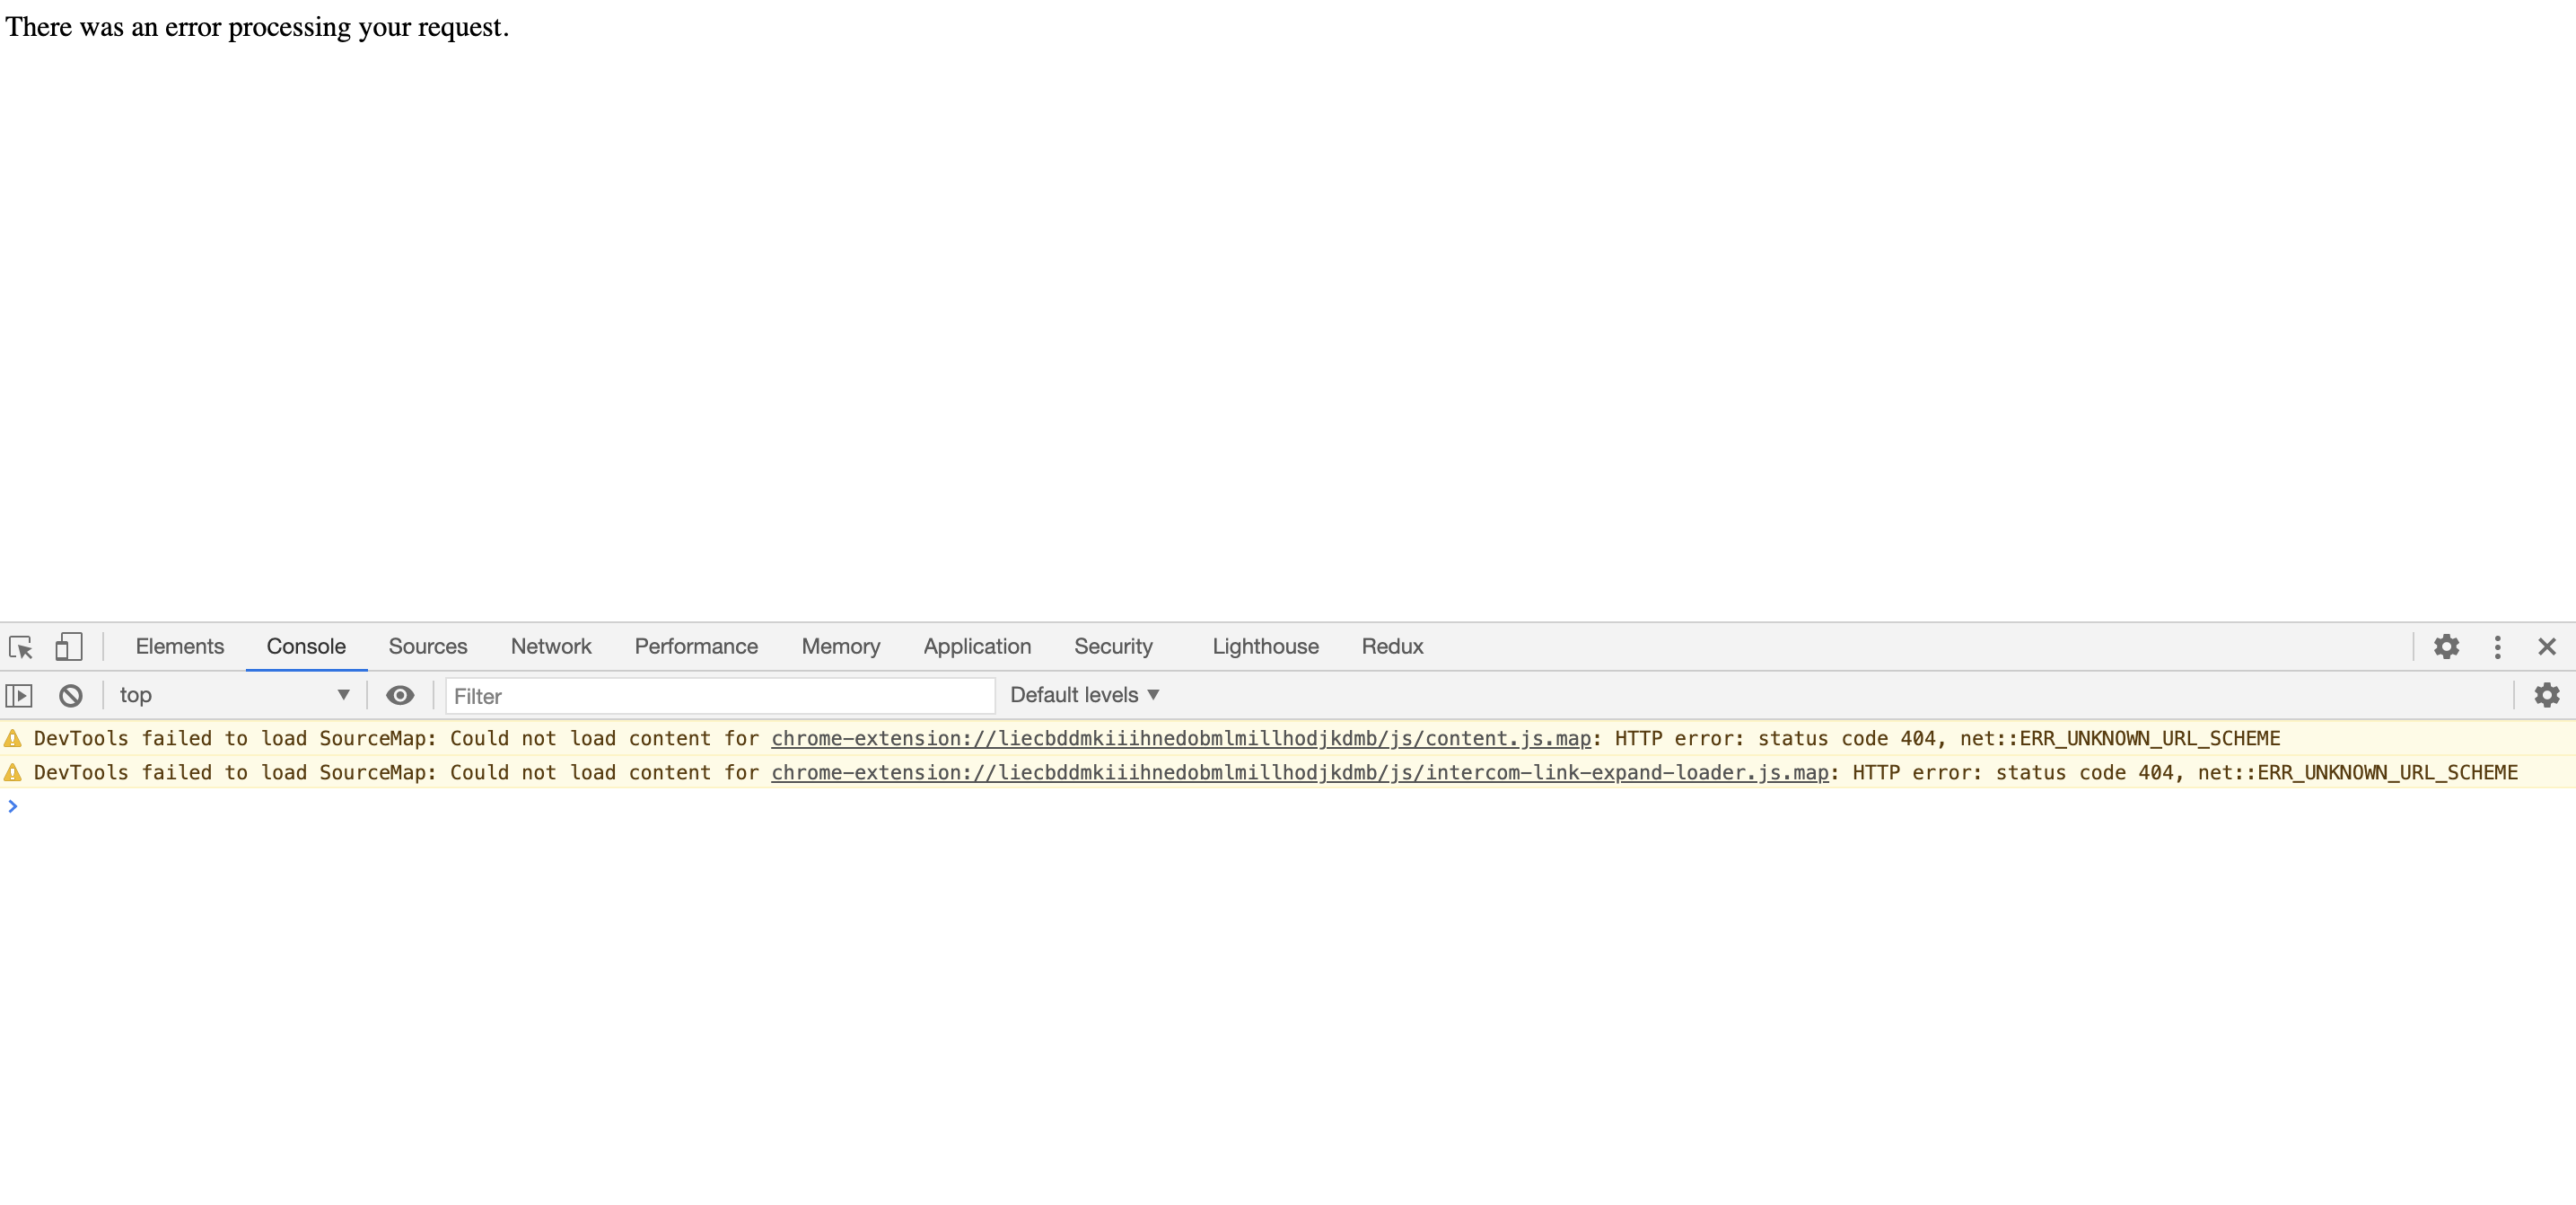Switch to the Network tab

551,647
